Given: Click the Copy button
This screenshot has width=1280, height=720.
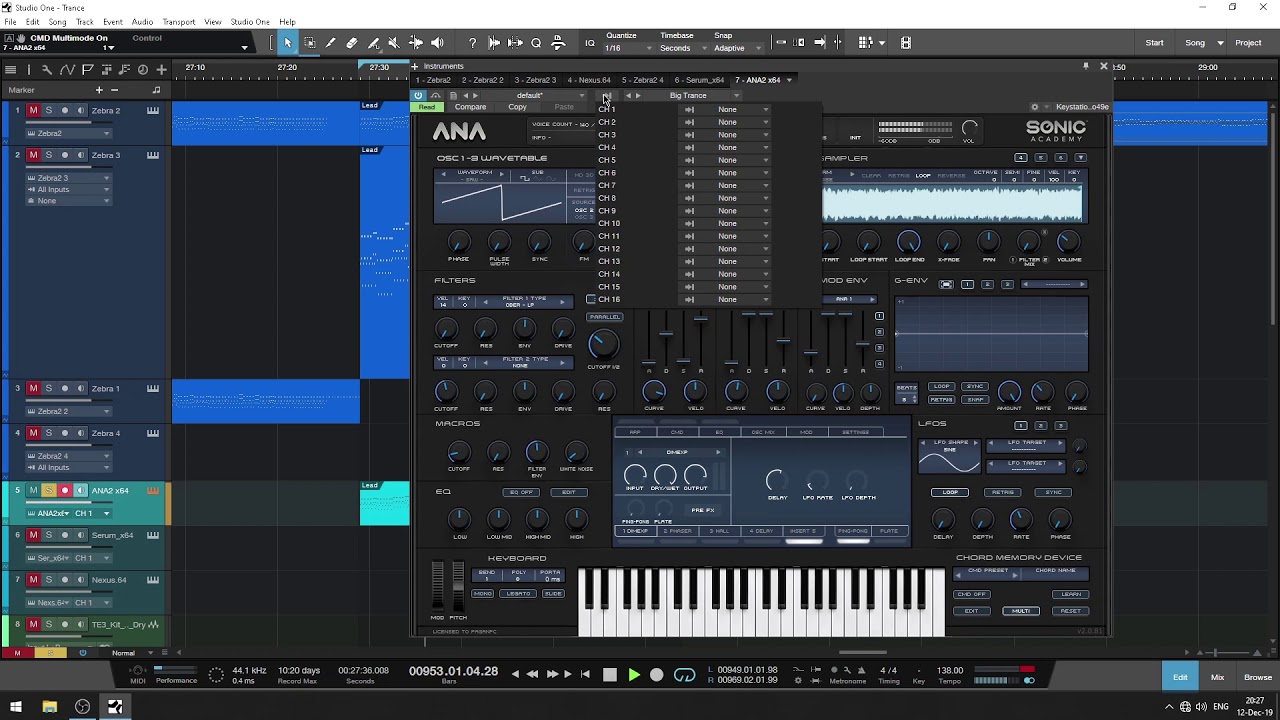Looking at the screenshot, I should [x=517, y=107].
